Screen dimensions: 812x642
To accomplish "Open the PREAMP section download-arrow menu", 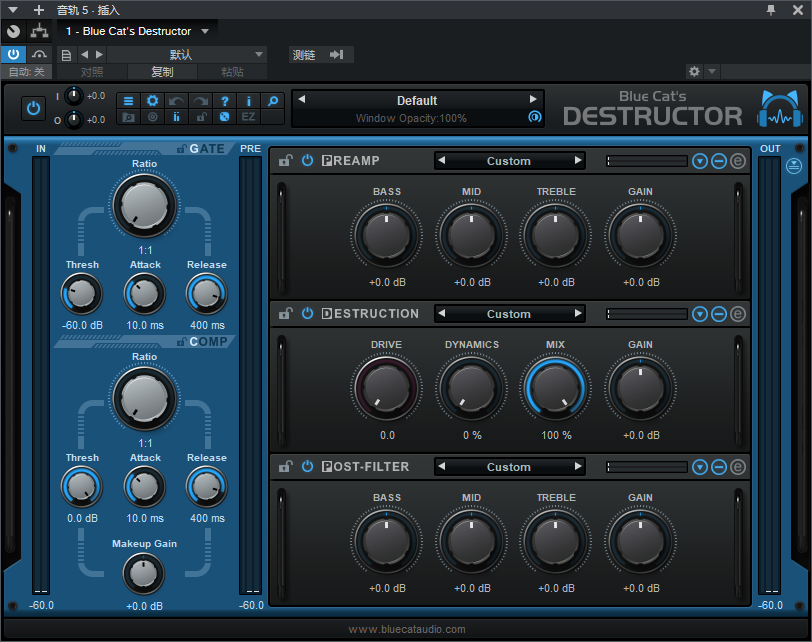I will (700, 161).
